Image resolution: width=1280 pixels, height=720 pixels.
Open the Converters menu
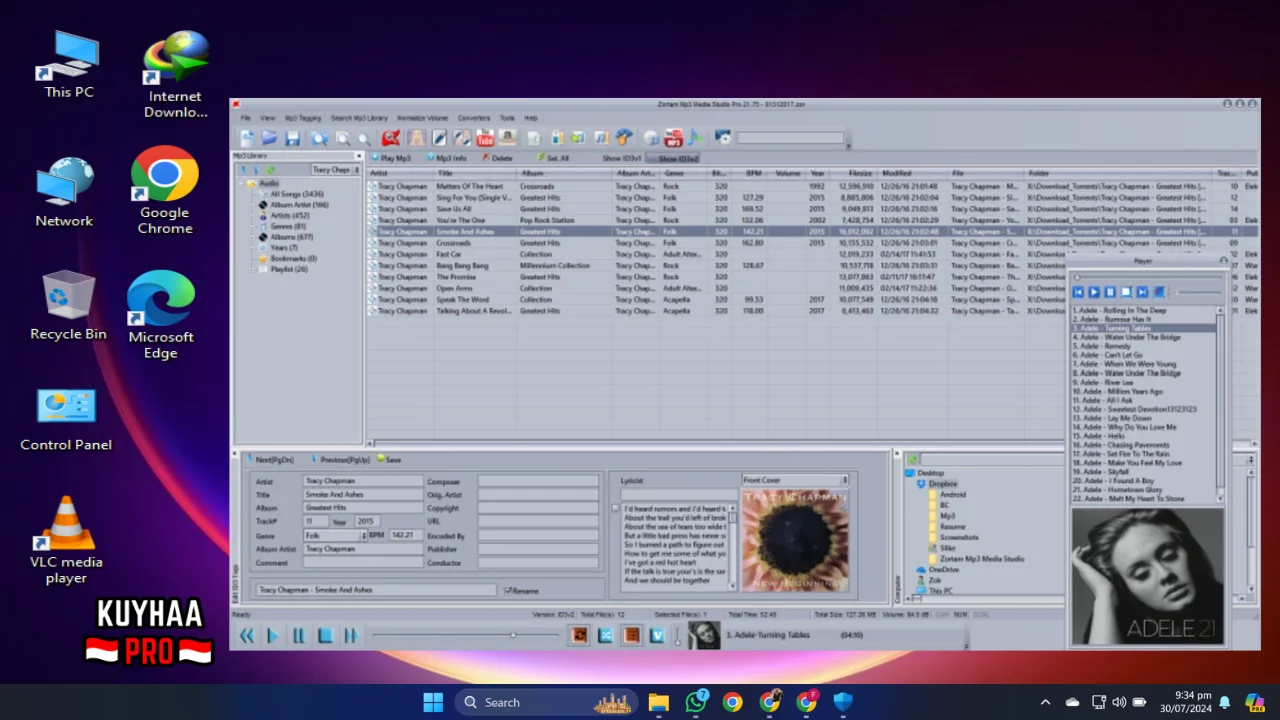pos(474,118)
